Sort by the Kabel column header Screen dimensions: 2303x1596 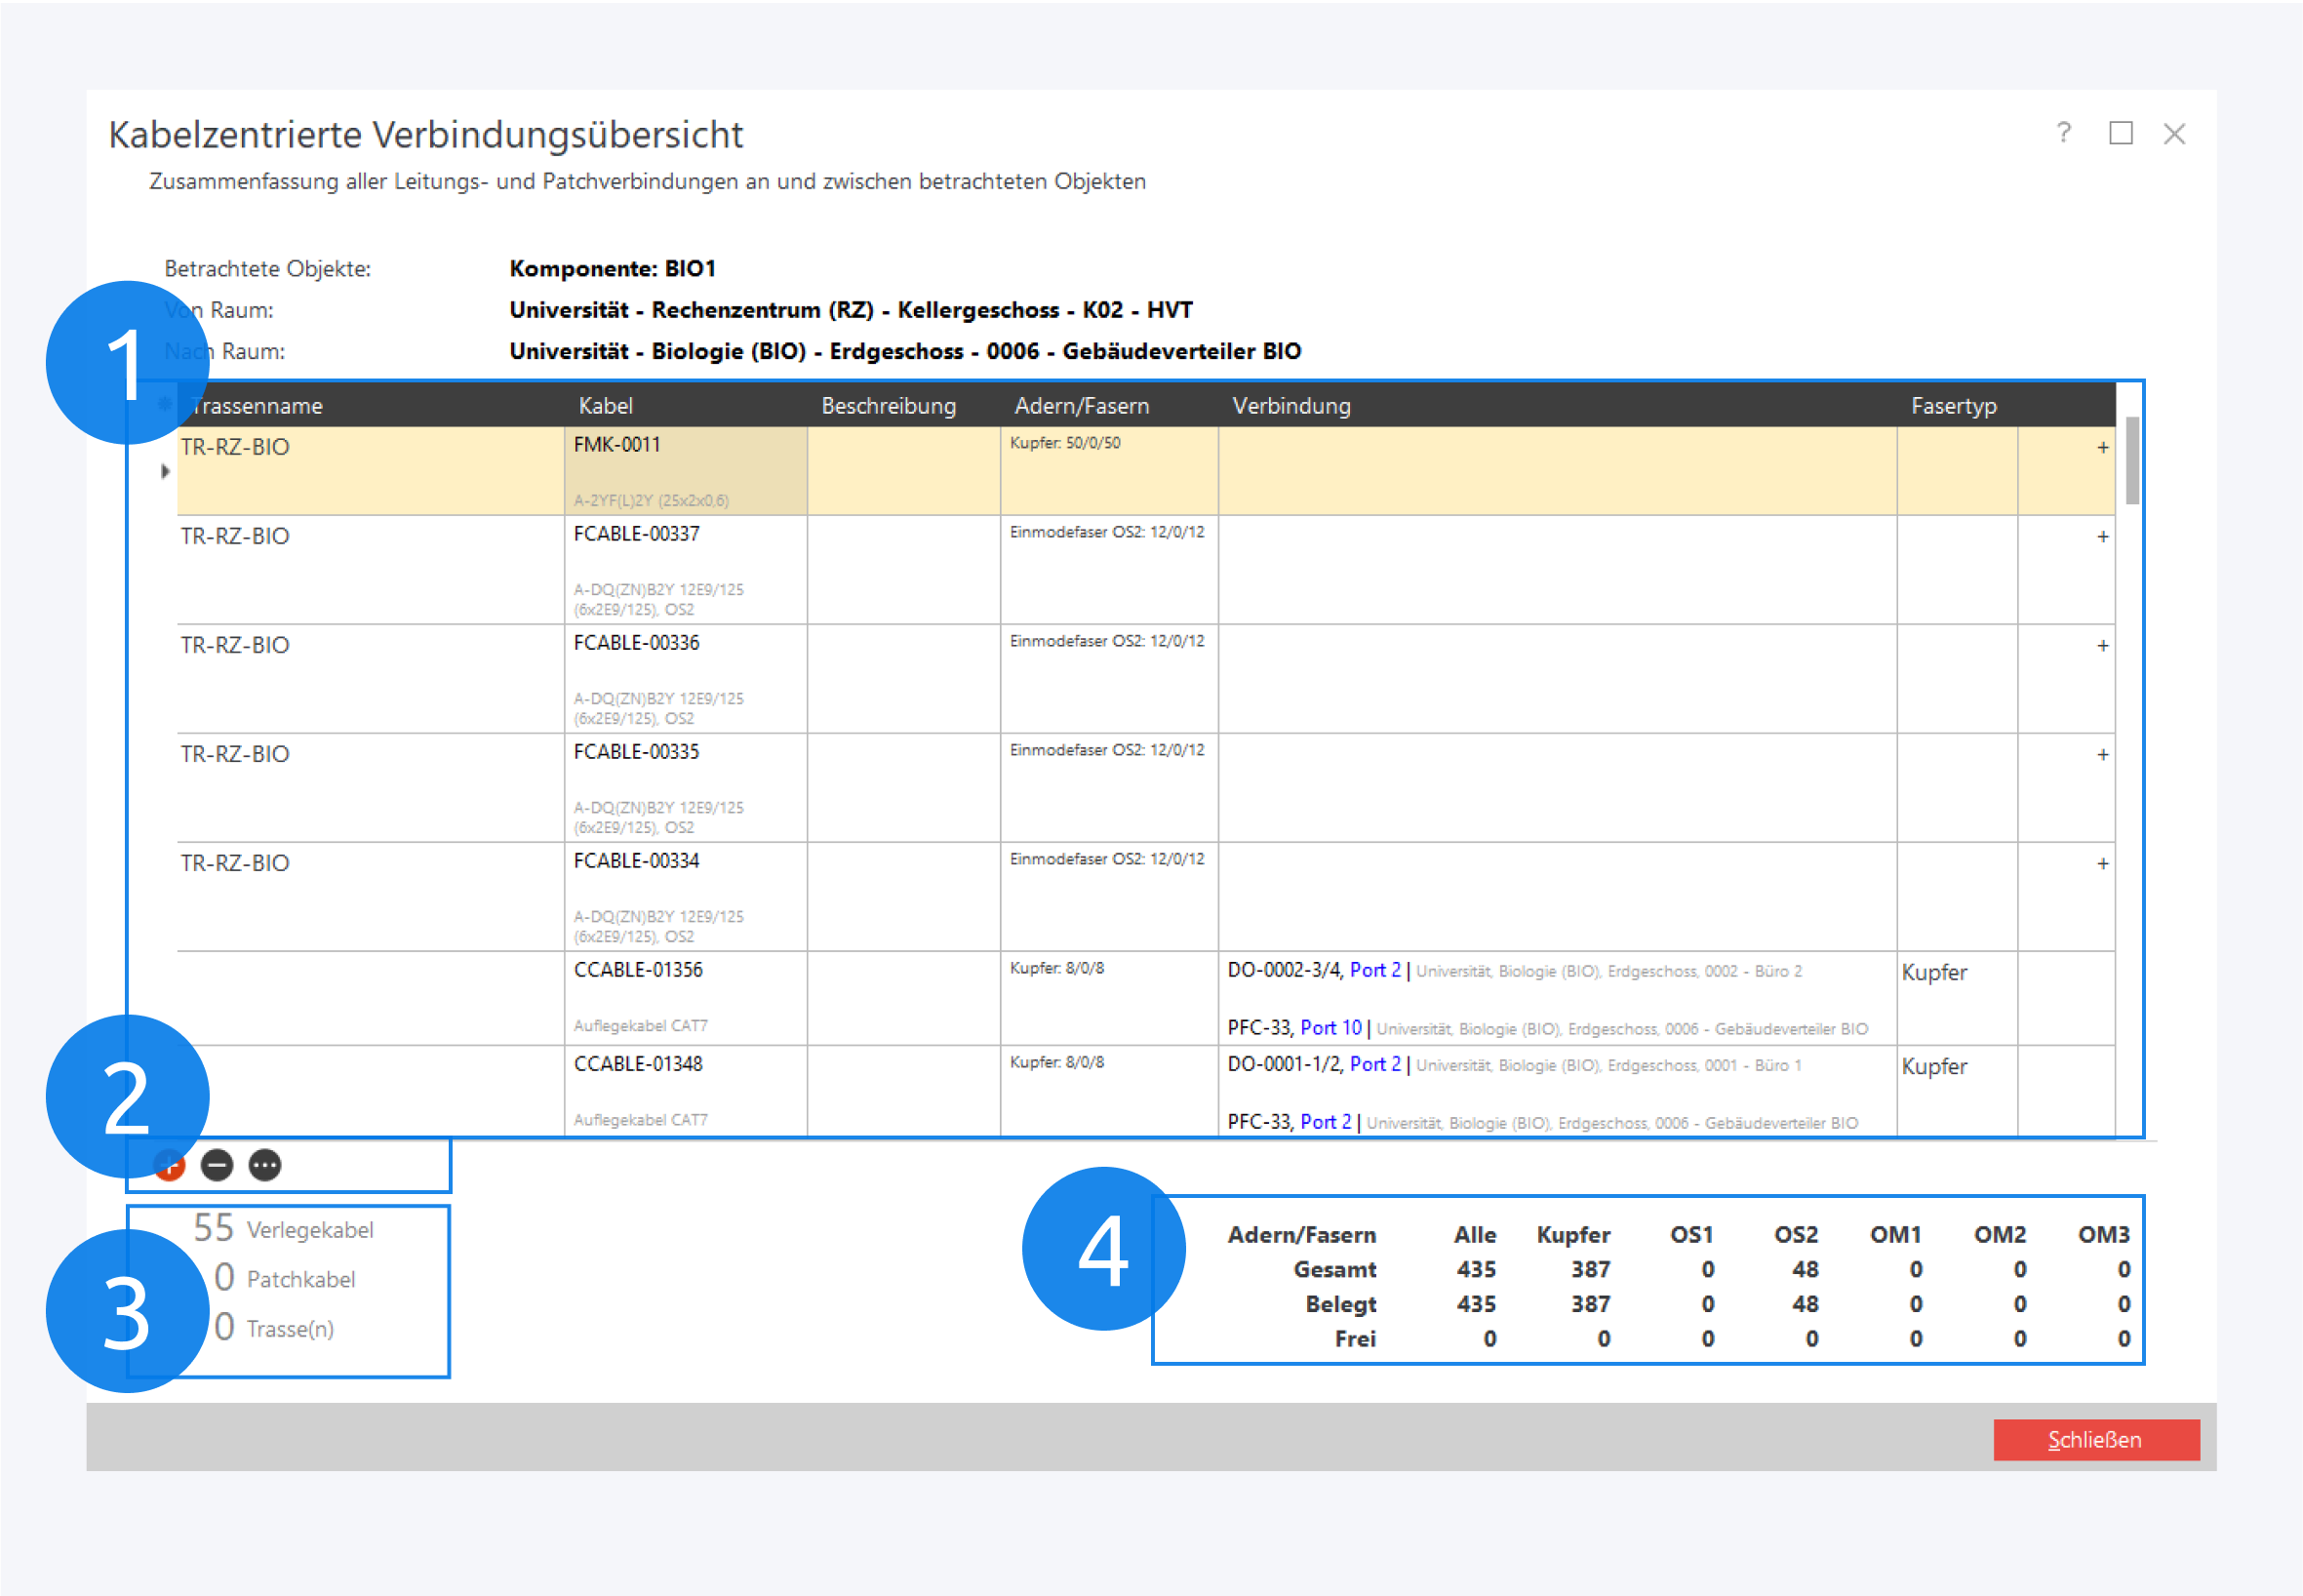[605, 406]
